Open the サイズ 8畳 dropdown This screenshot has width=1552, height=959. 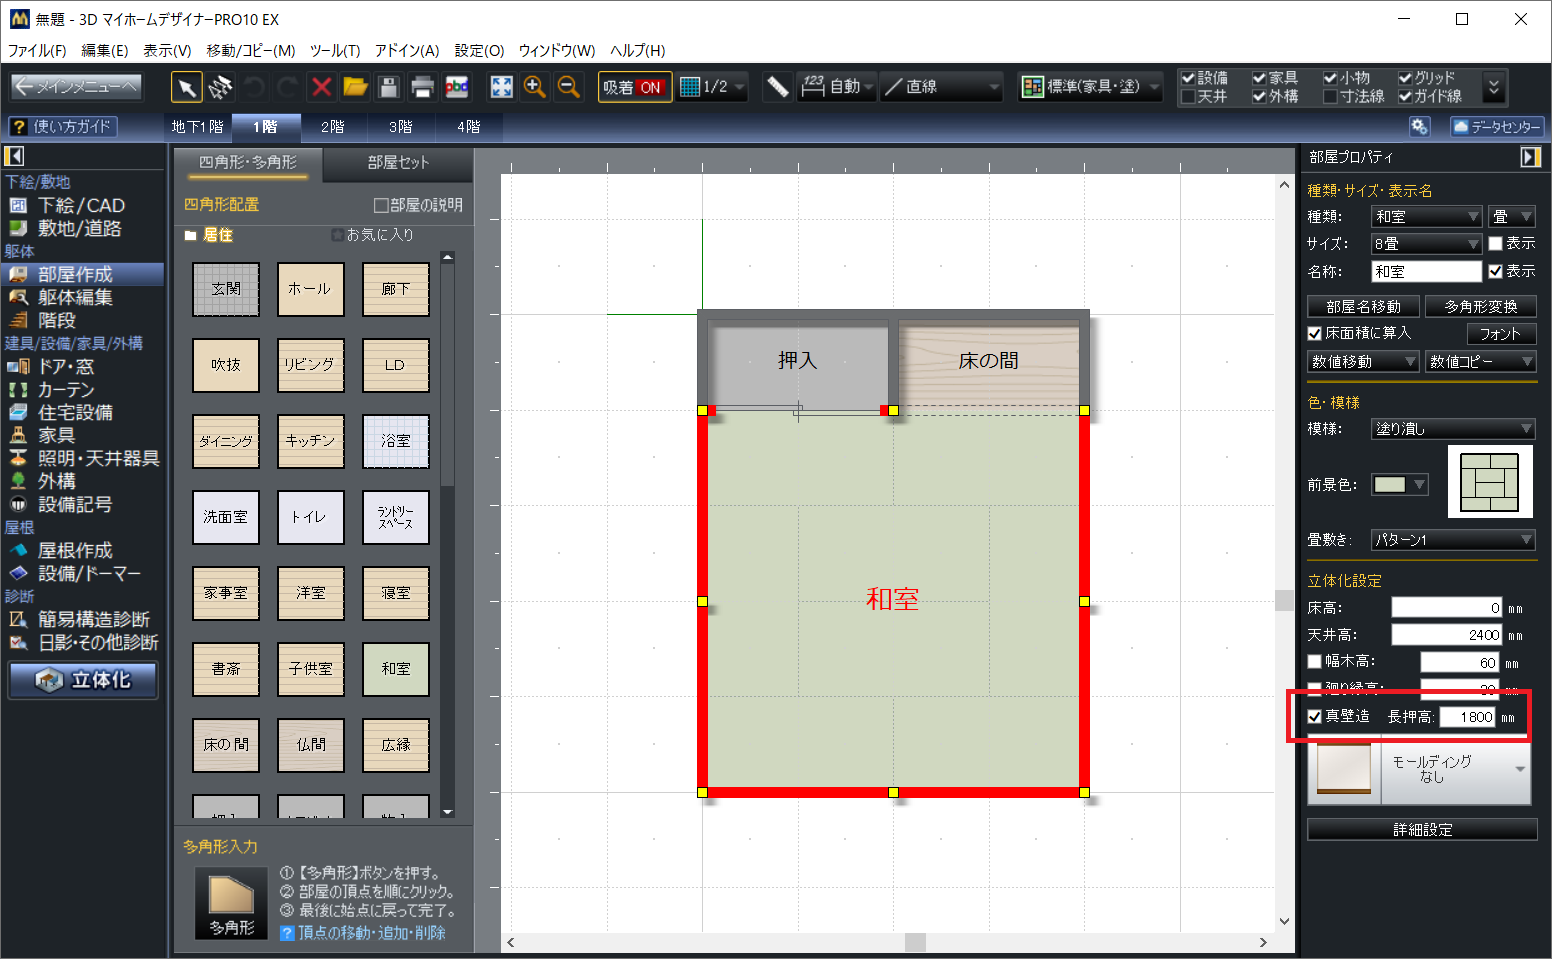point(1426,244)
